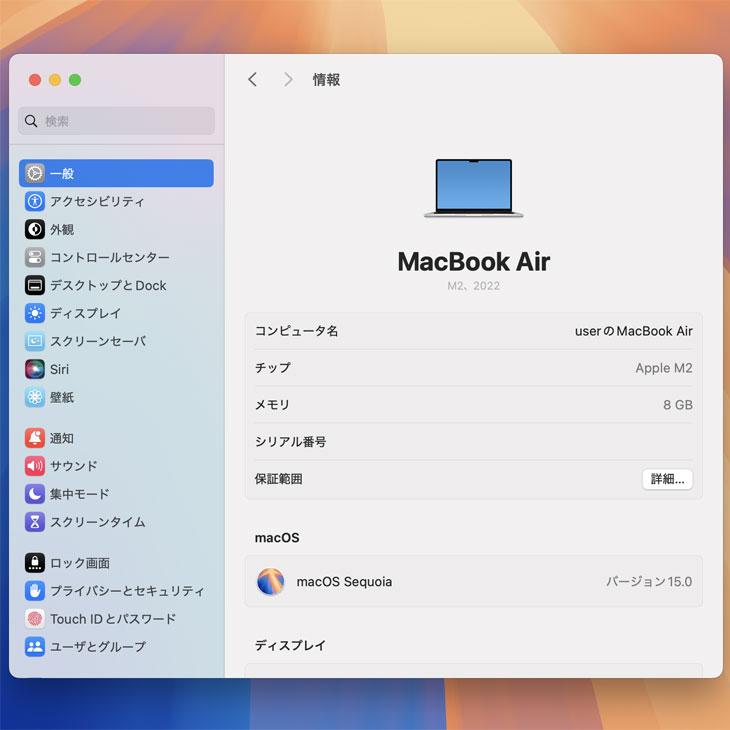Click computer name userのMacBook Air

pos(633,331)
